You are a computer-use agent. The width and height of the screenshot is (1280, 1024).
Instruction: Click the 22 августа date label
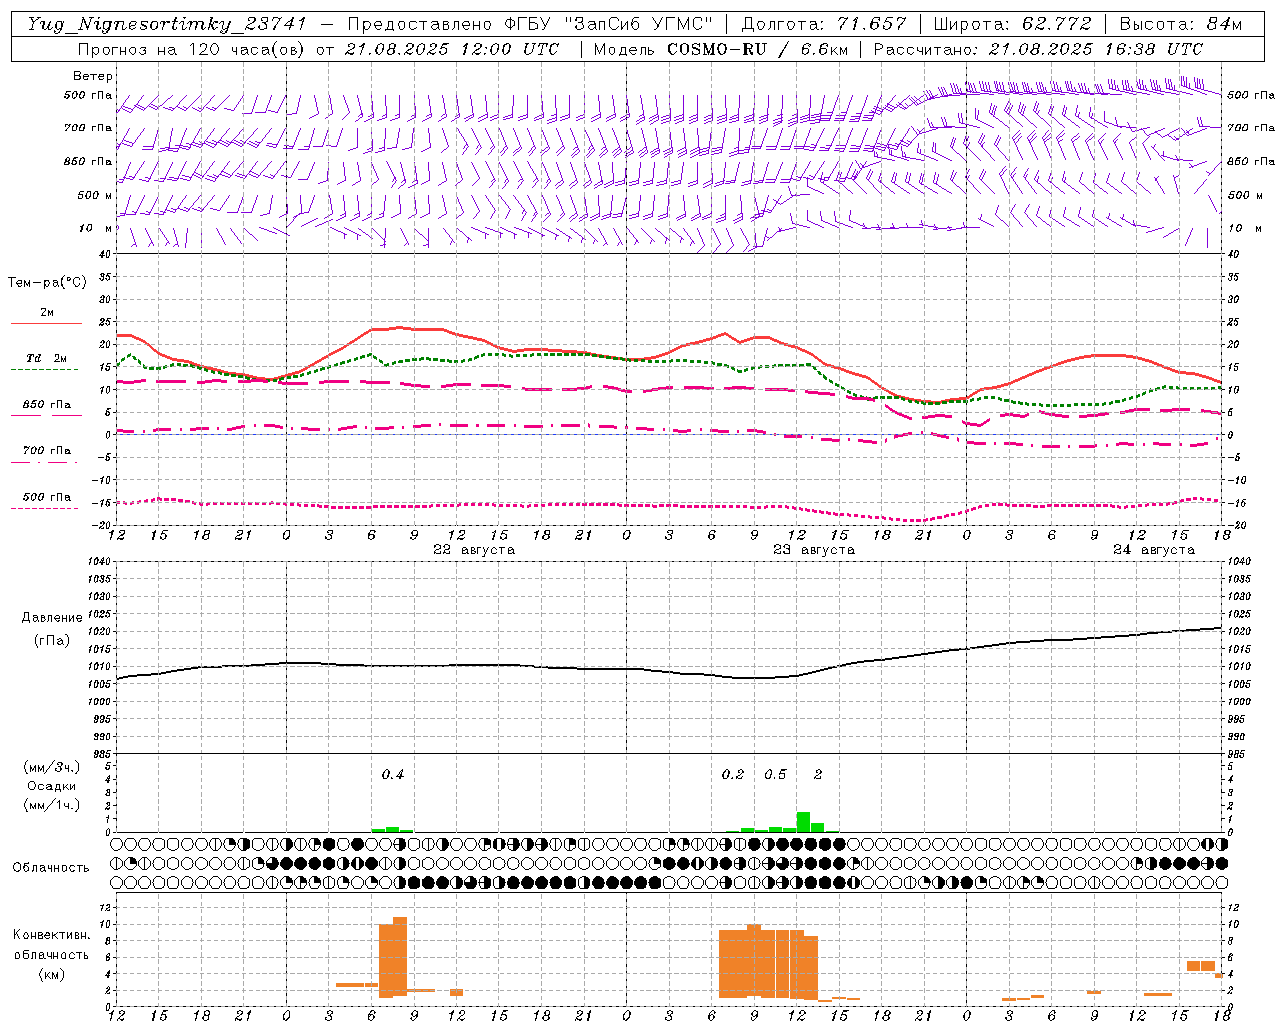coord(474,550)
